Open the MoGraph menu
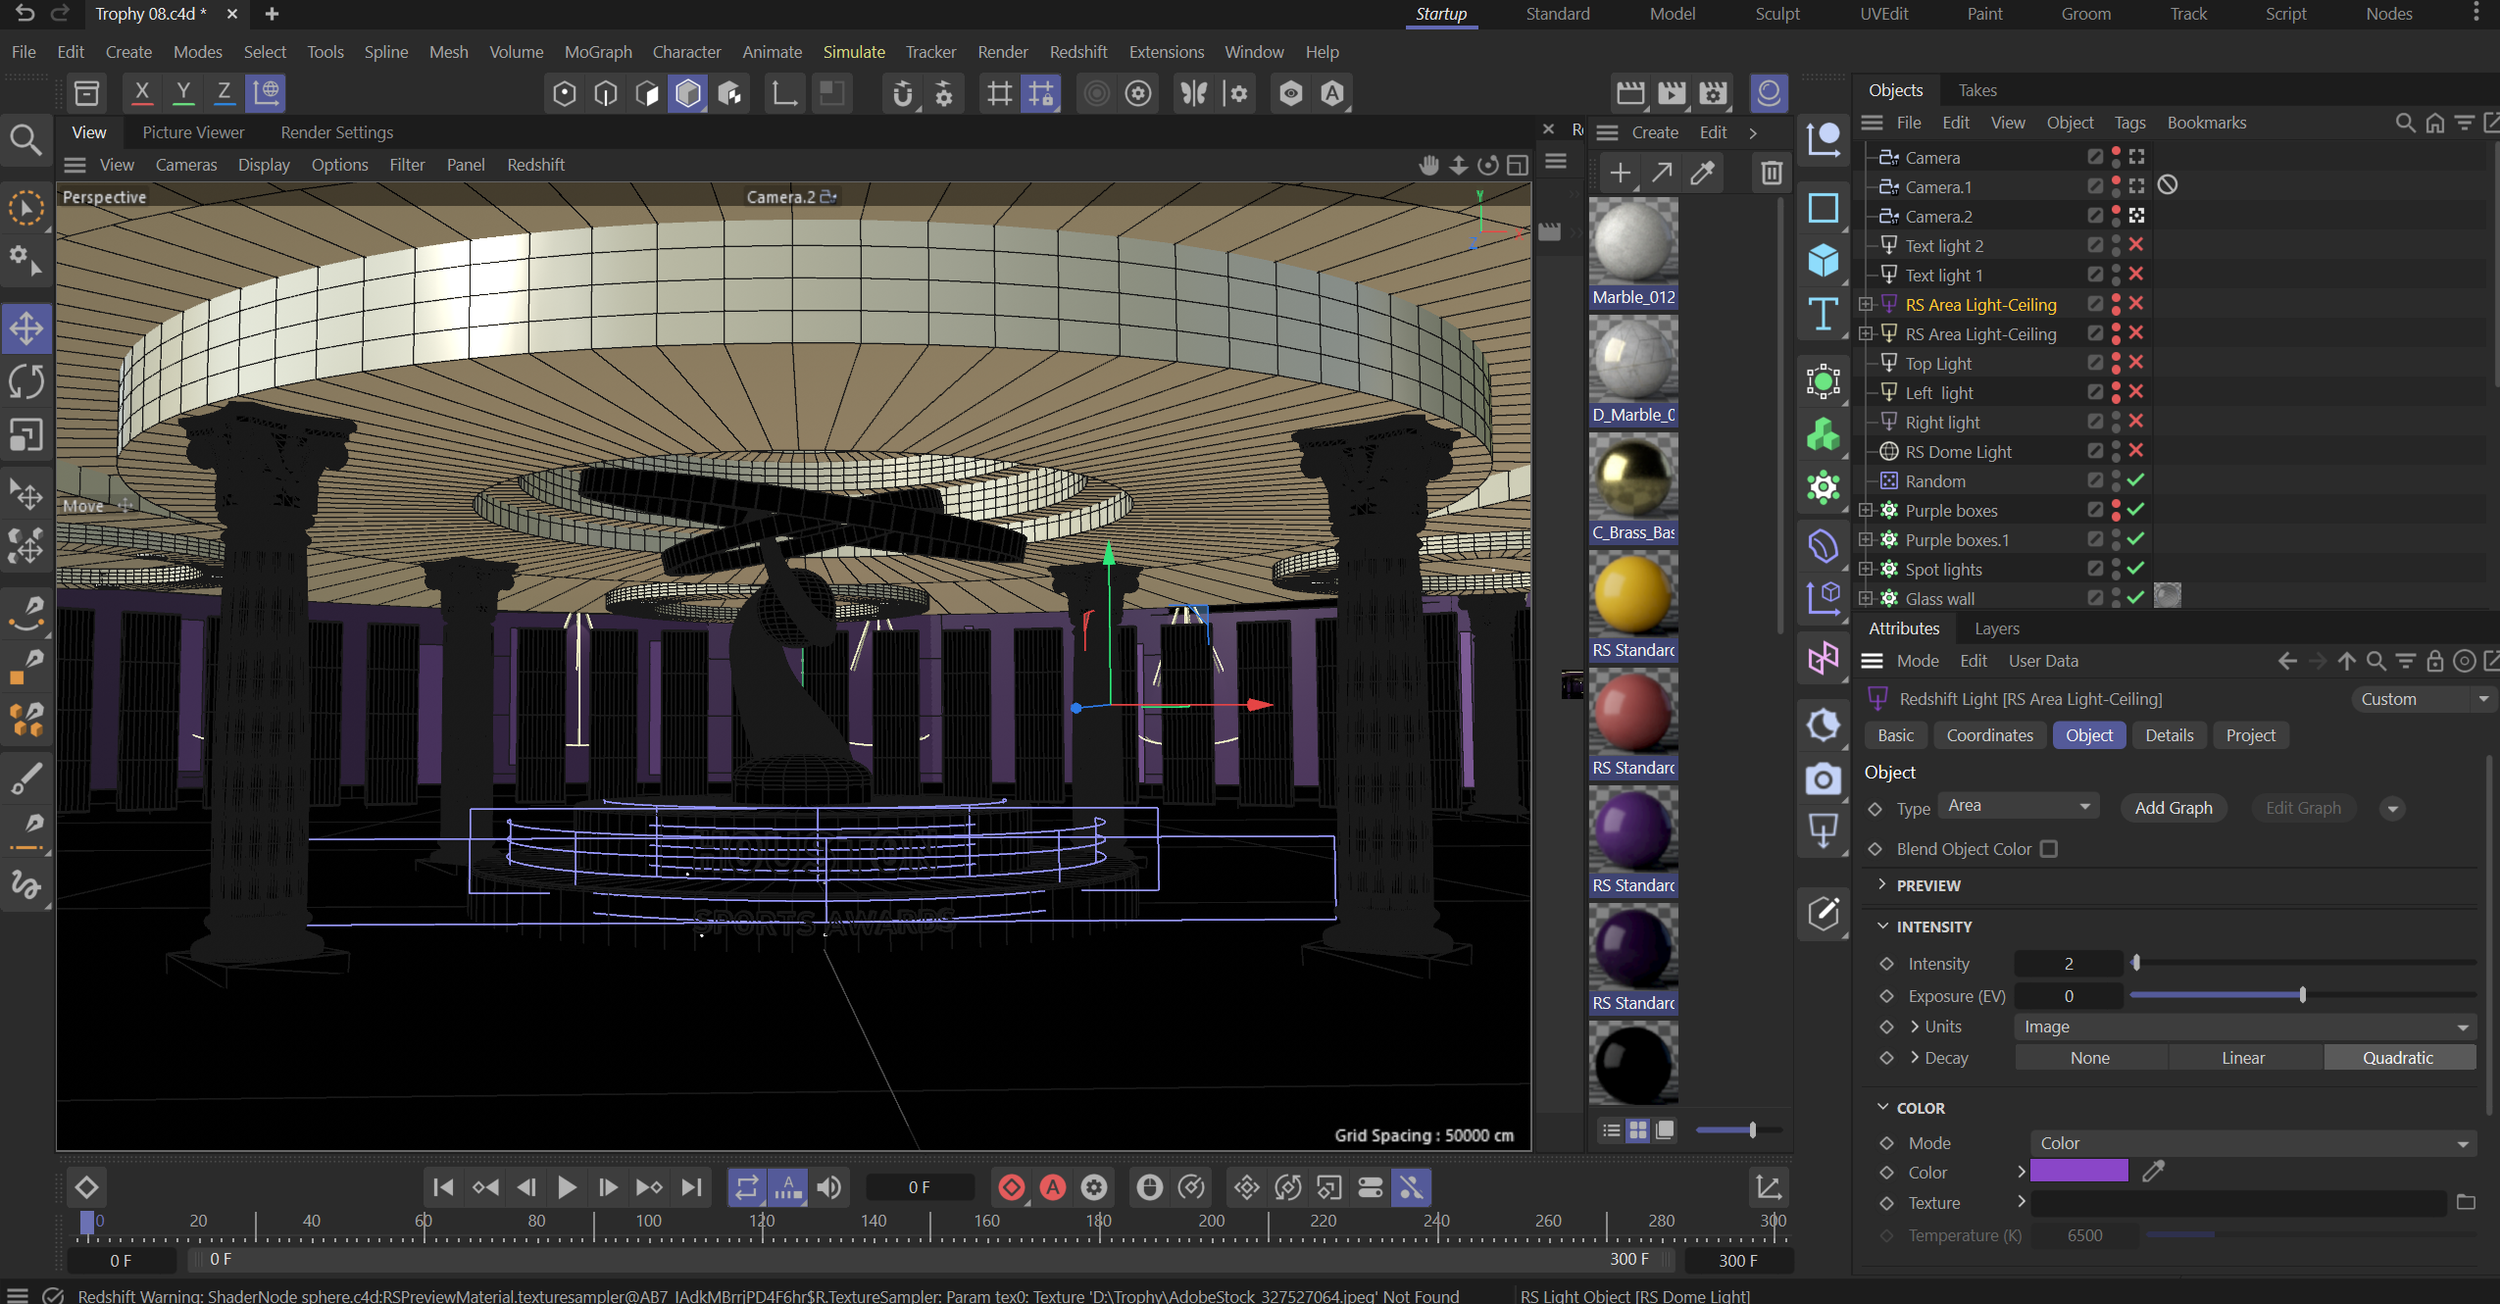Screen dimensions: 2500x1304 [x=597, y=52]
